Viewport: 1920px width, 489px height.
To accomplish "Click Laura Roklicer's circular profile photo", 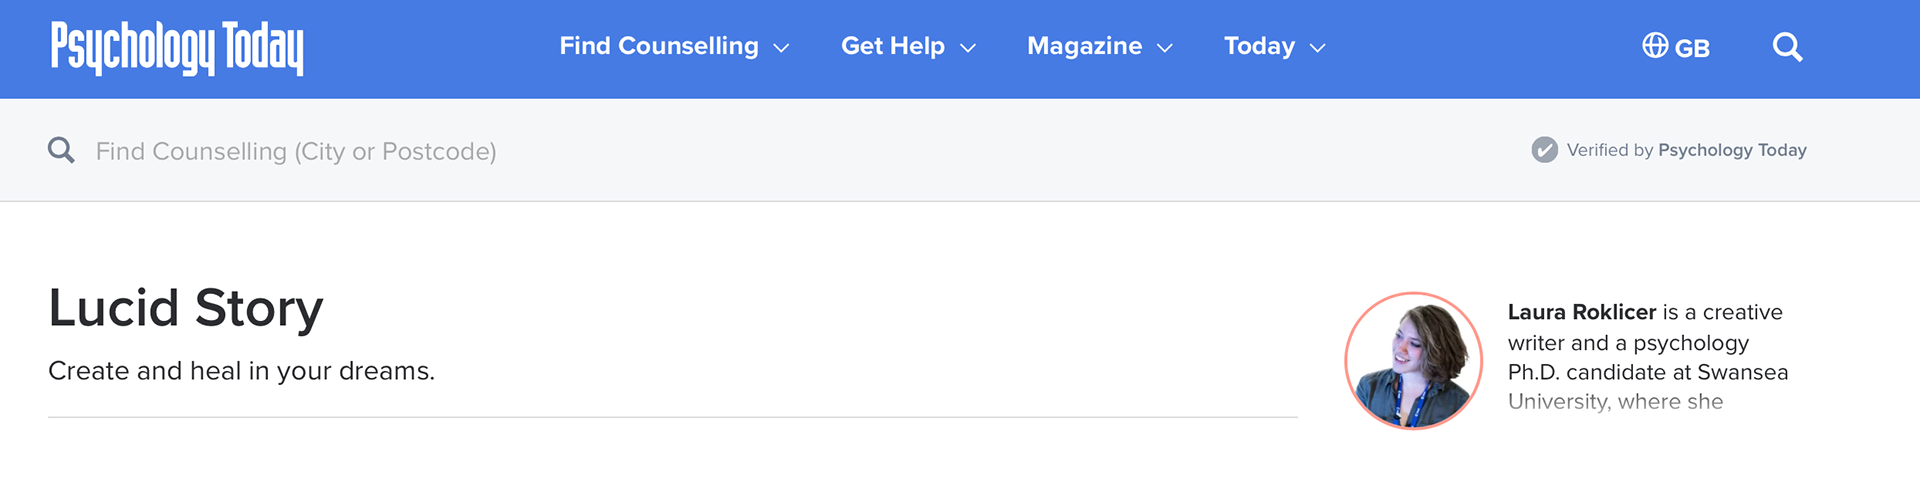I will [1413, 360].
